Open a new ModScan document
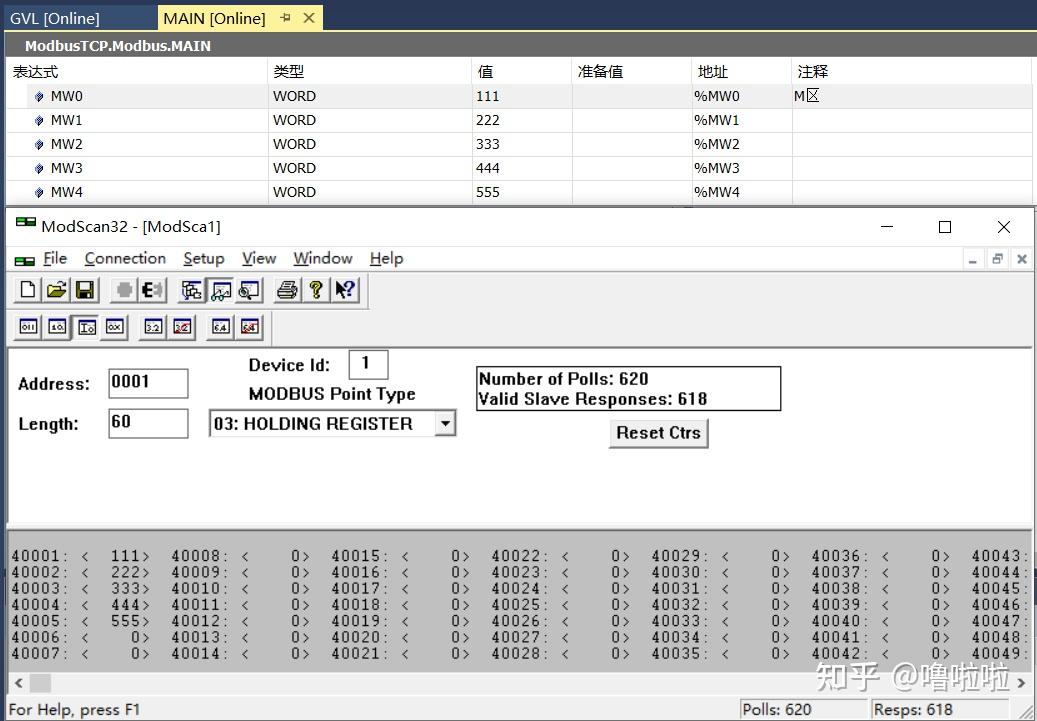Viewport: 1037px width, 721px height. coord(27,290)
